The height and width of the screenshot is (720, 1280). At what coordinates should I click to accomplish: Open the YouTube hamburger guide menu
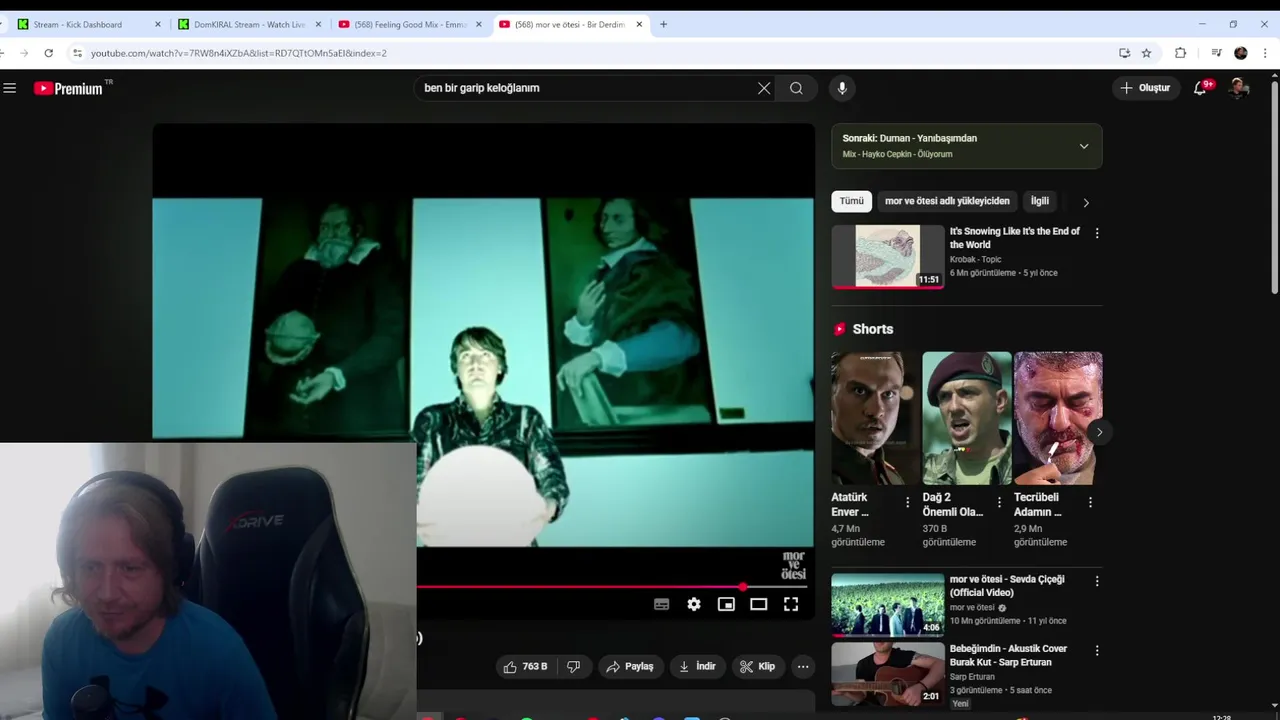pyautogui.click(x=10, y=88)
